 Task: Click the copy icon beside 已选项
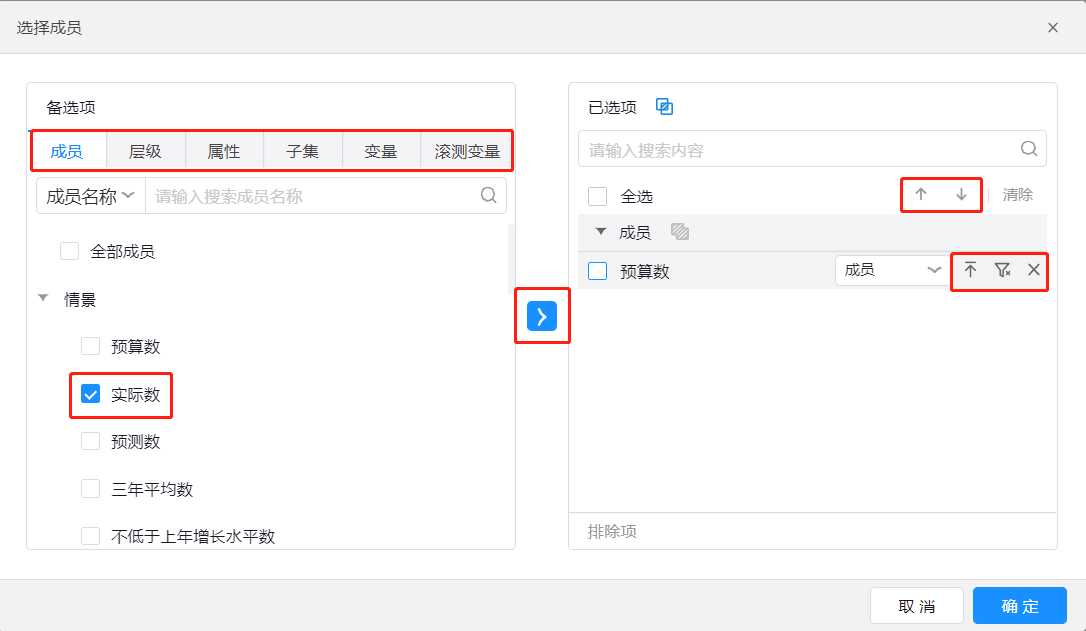point(664,107)
